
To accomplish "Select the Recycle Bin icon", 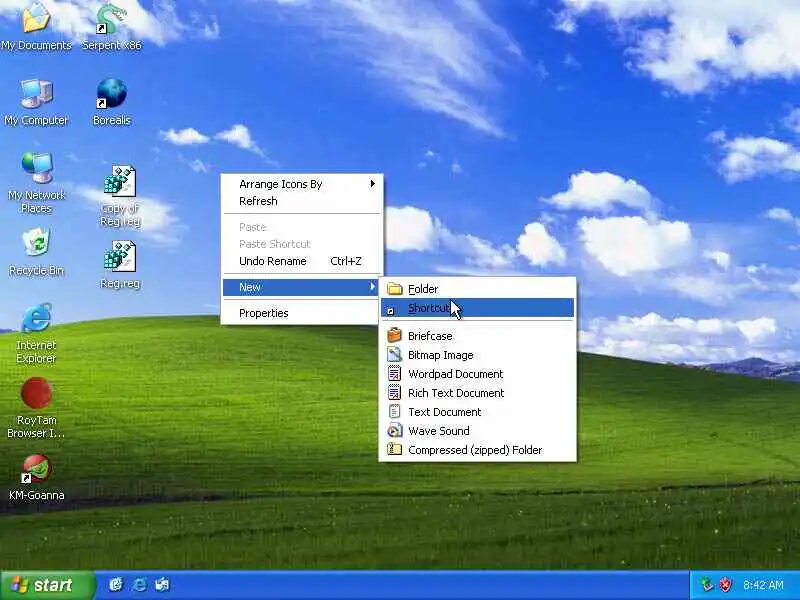I will point(36,242).
